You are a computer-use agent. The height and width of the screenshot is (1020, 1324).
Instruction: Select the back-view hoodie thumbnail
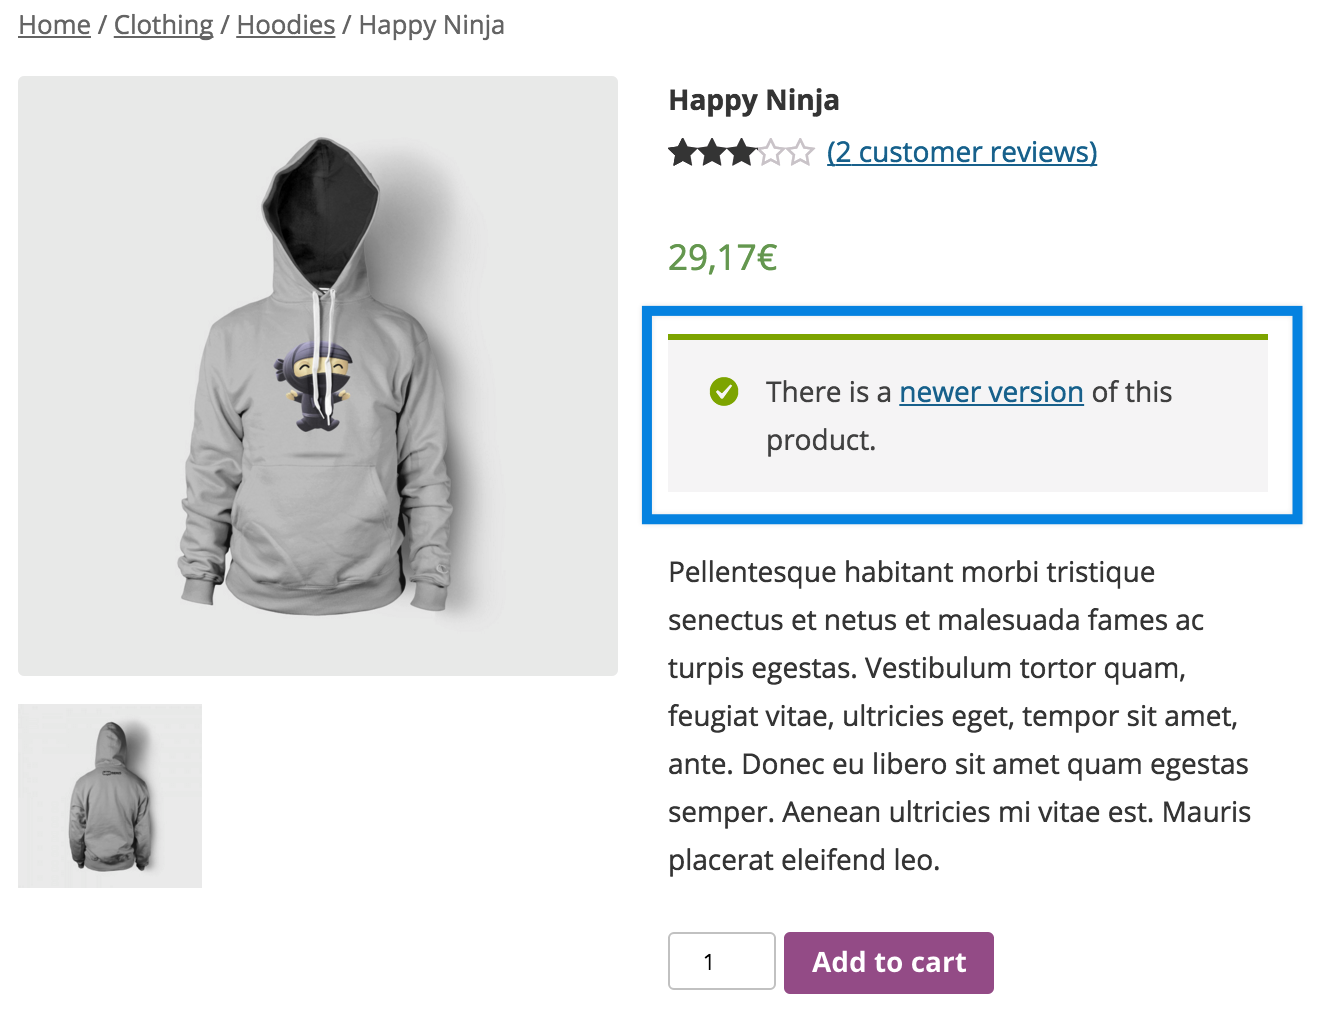[109, 795]
